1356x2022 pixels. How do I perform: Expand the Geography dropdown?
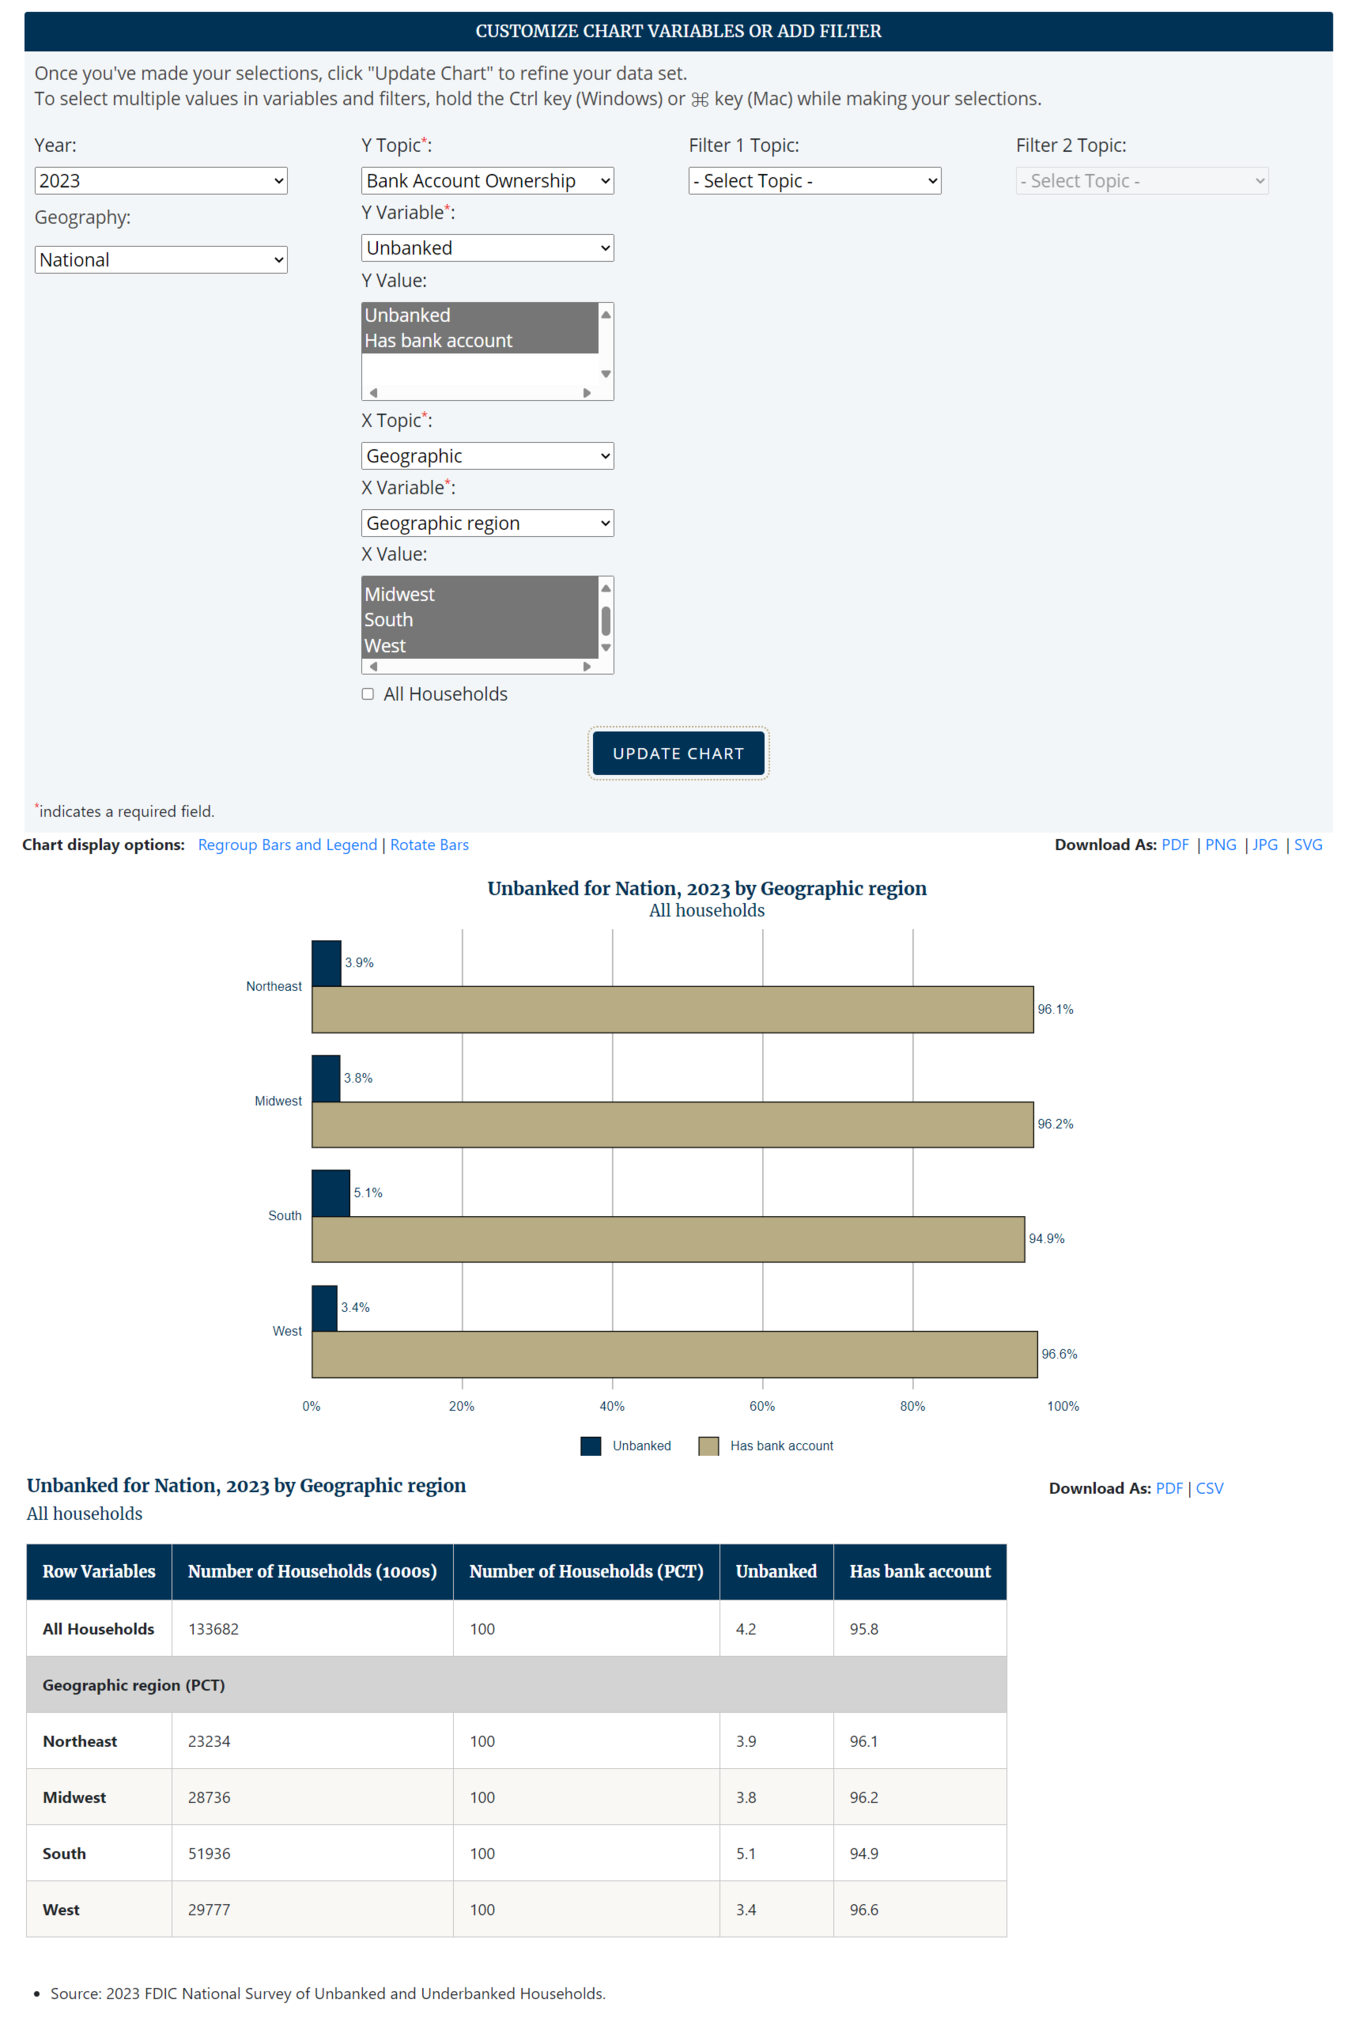161,260
